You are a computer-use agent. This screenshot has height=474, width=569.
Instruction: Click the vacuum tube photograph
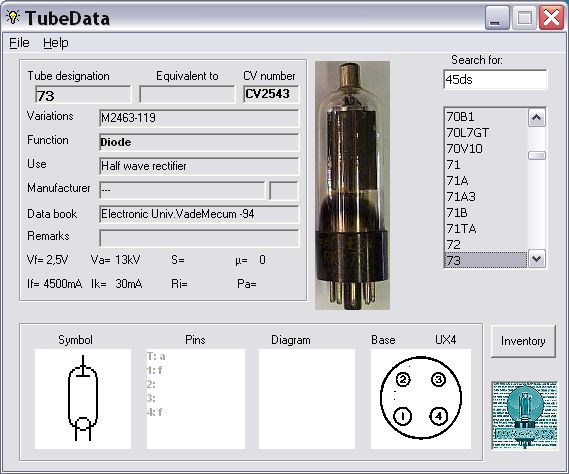click(352, 185)
